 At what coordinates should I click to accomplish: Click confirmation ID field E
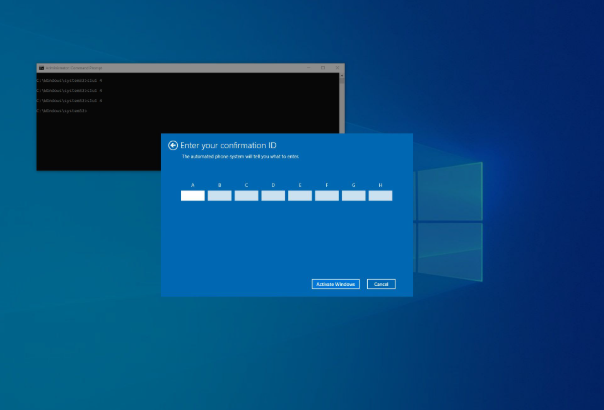[300, 196]
